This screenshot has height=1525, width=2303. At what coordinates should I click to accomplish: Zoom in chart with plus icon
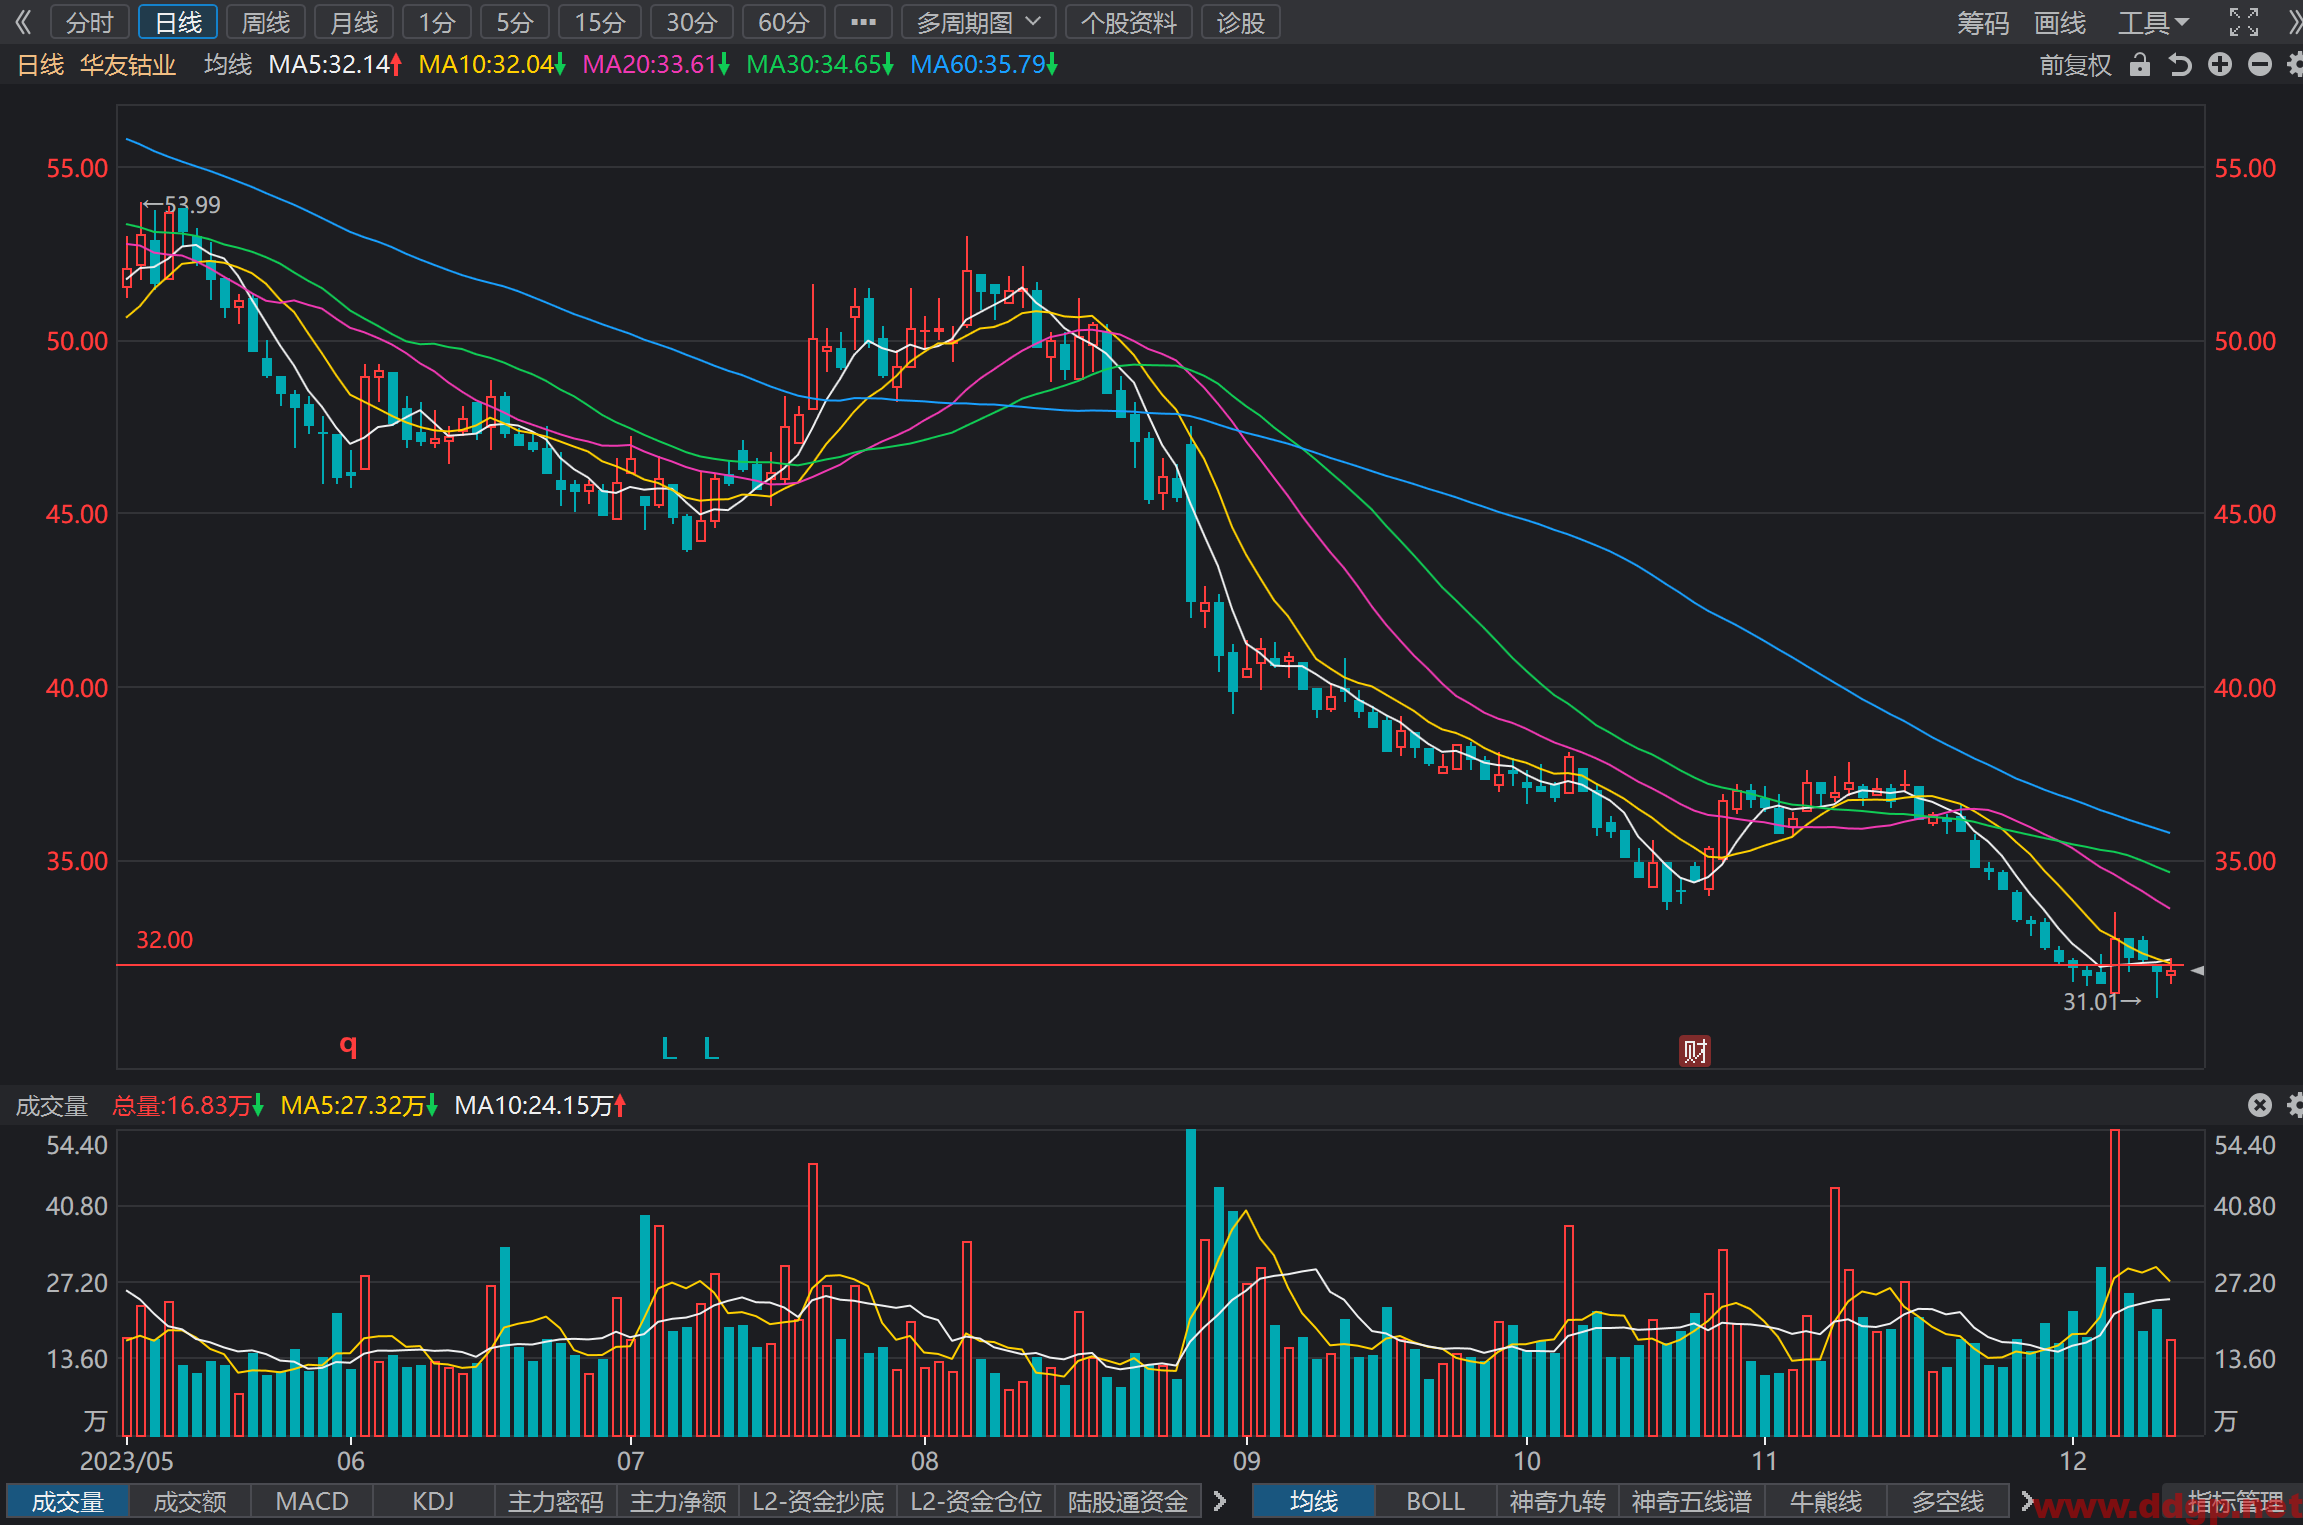(2220, 65)
